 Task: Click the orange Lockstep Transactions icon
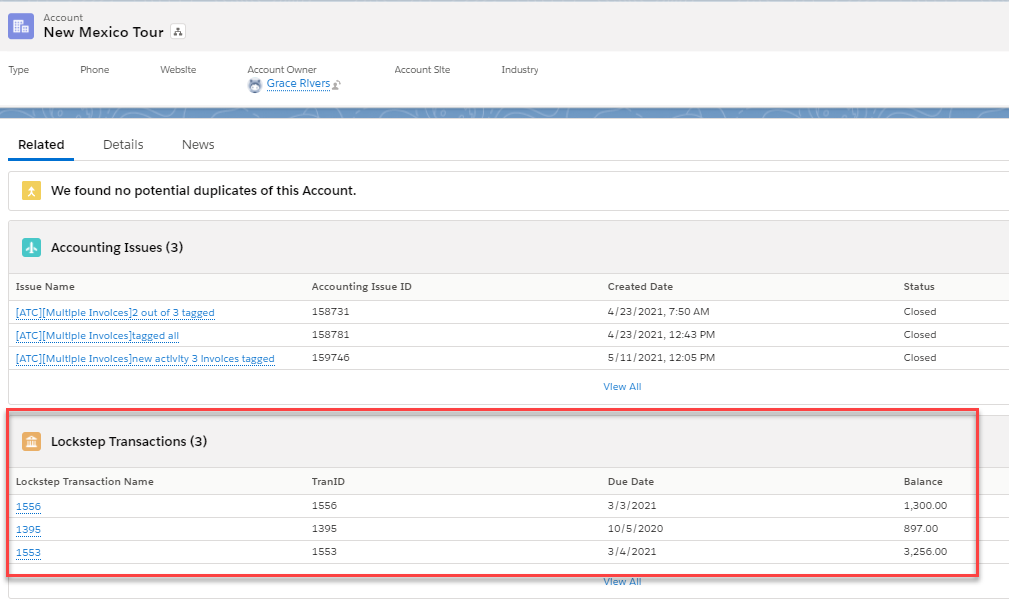32,441
